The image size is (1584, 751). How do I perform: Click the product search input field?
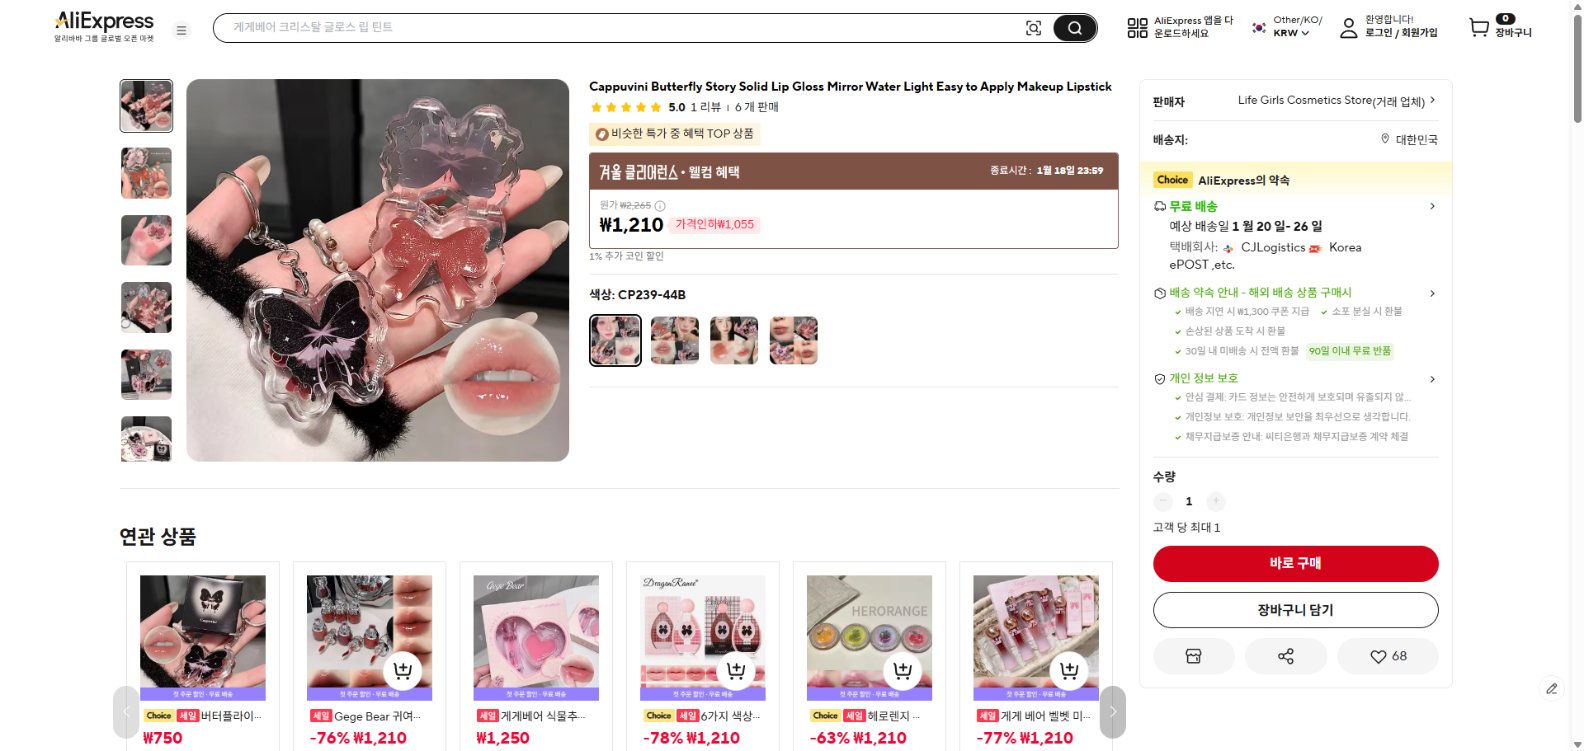620,28
